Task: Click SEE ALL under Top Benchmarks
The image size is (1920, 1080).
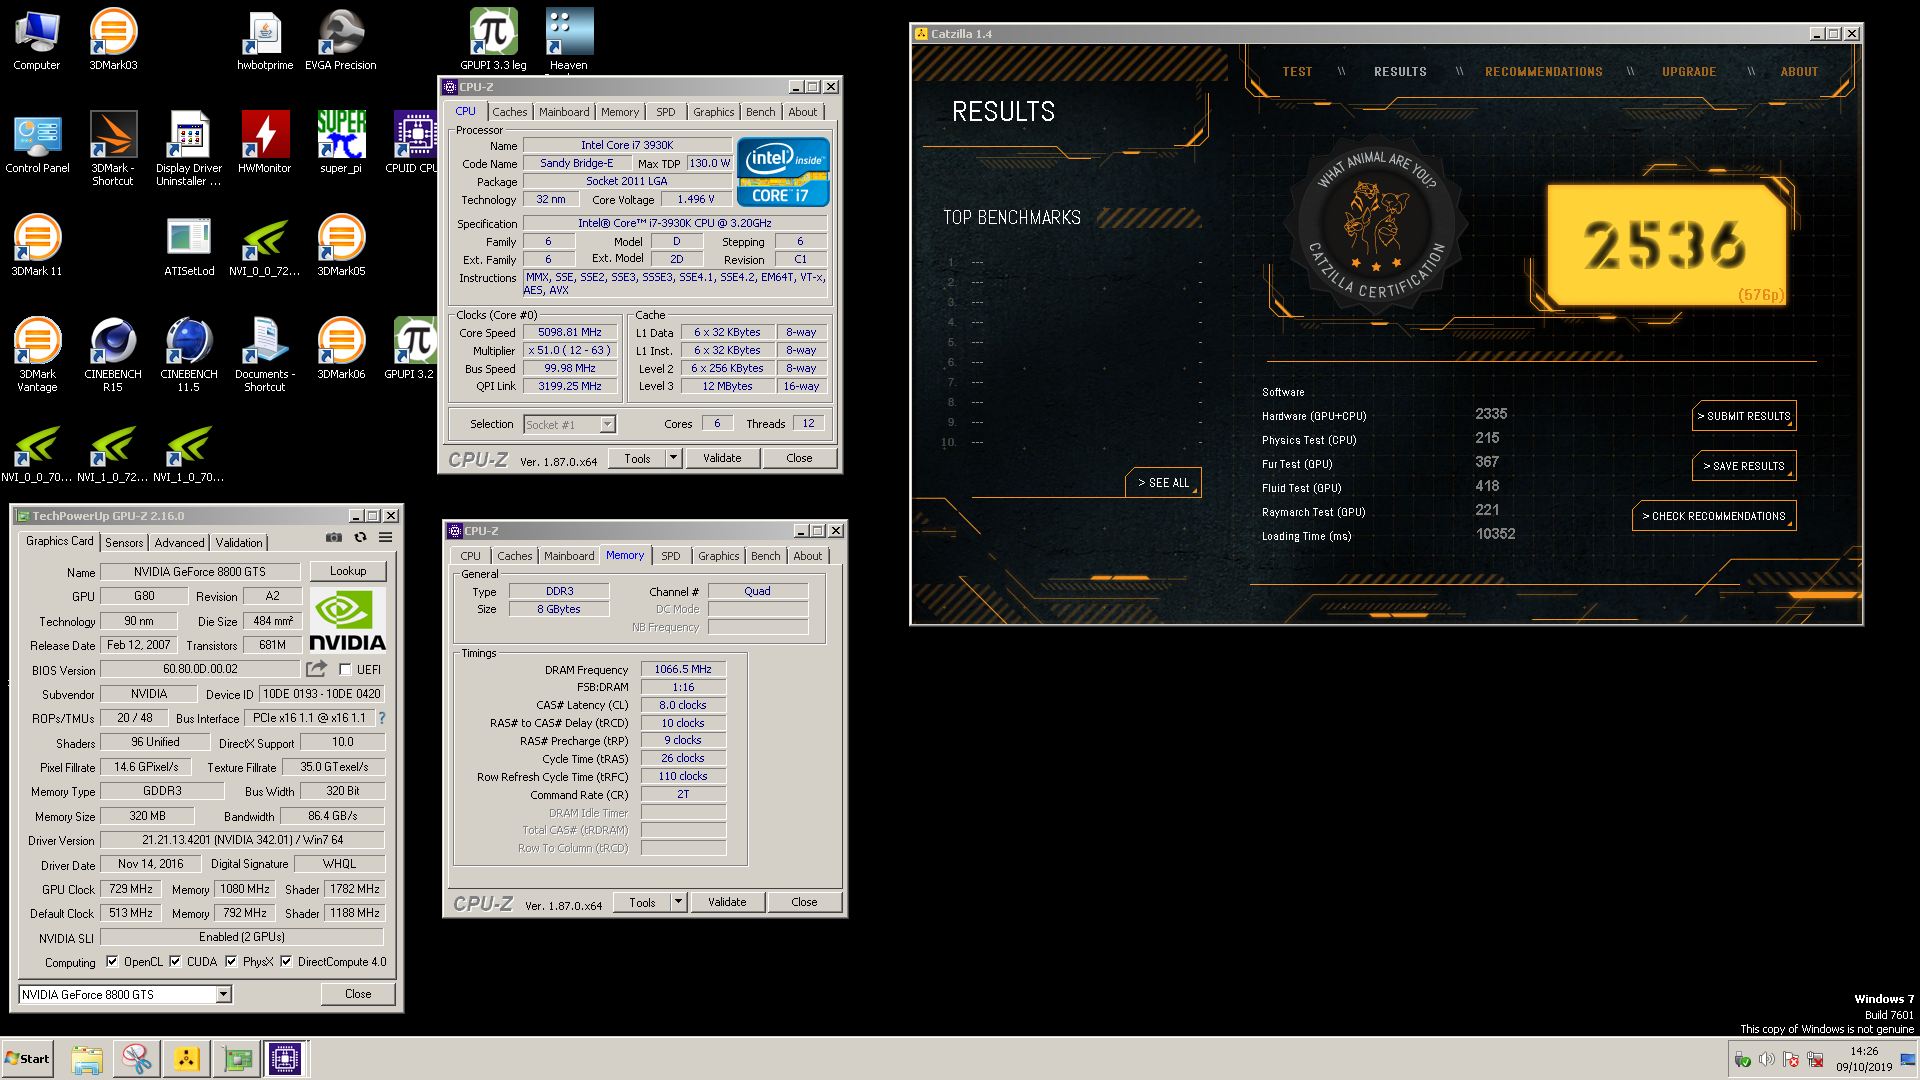Action: tap(1163, 483)
